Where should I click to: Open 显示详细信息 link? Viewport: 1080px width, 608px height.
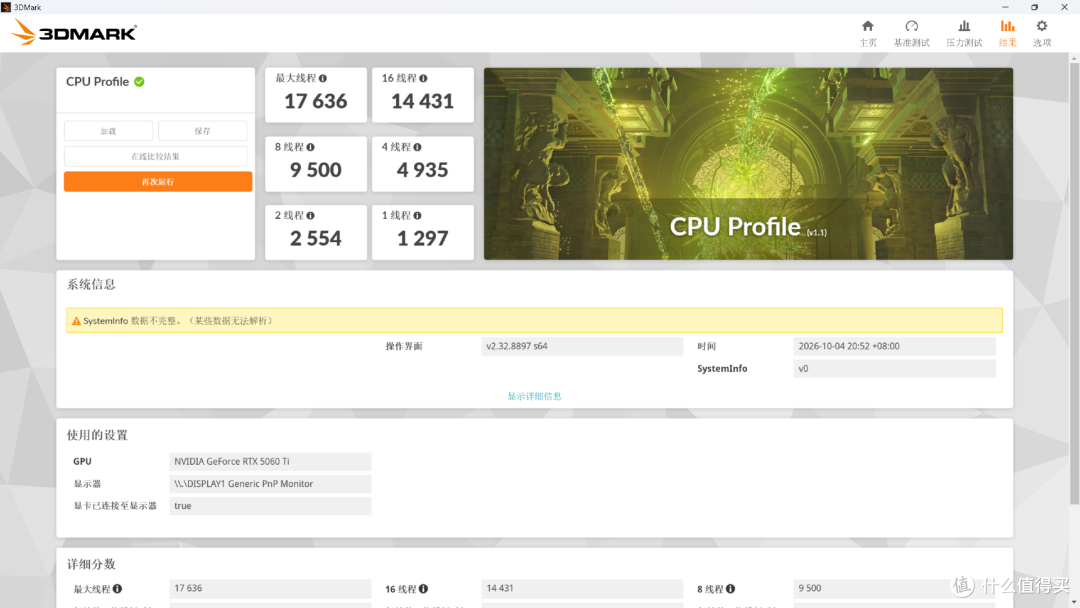[x=534, y=396]
